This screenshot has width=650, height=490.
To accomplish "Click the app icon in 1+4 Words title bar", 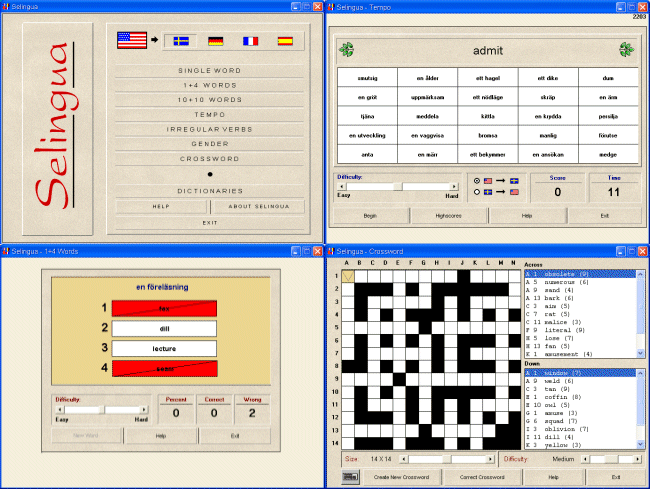I will pos(6,251).
